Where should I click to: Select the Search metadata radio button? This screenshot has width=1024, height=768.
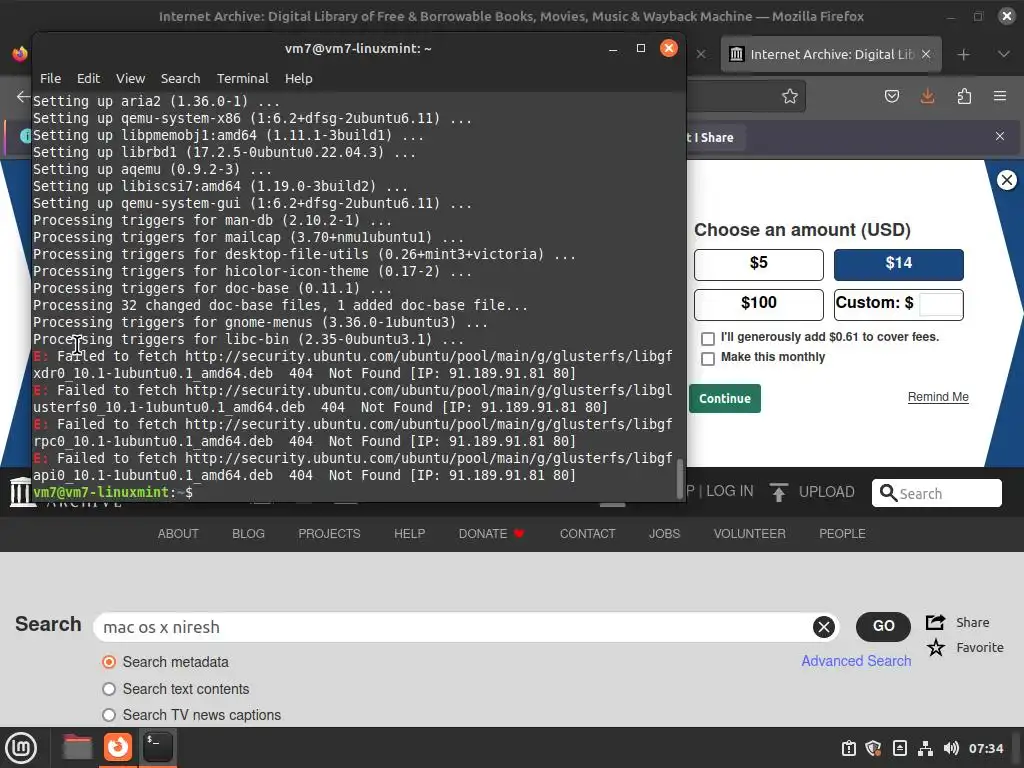click(109, 662)
